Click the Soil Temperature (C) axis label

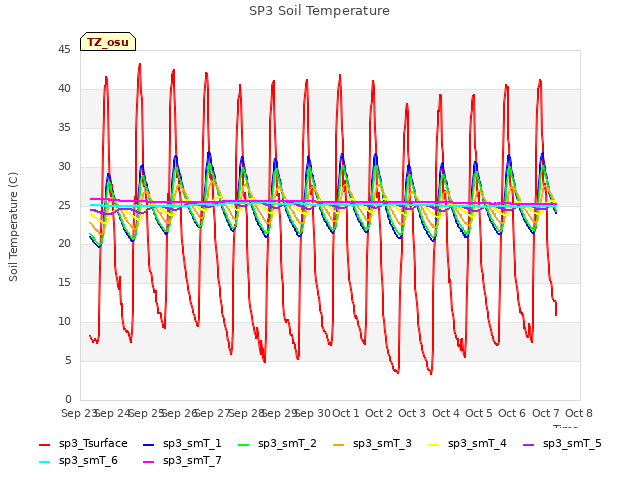(x=13, y=227)
